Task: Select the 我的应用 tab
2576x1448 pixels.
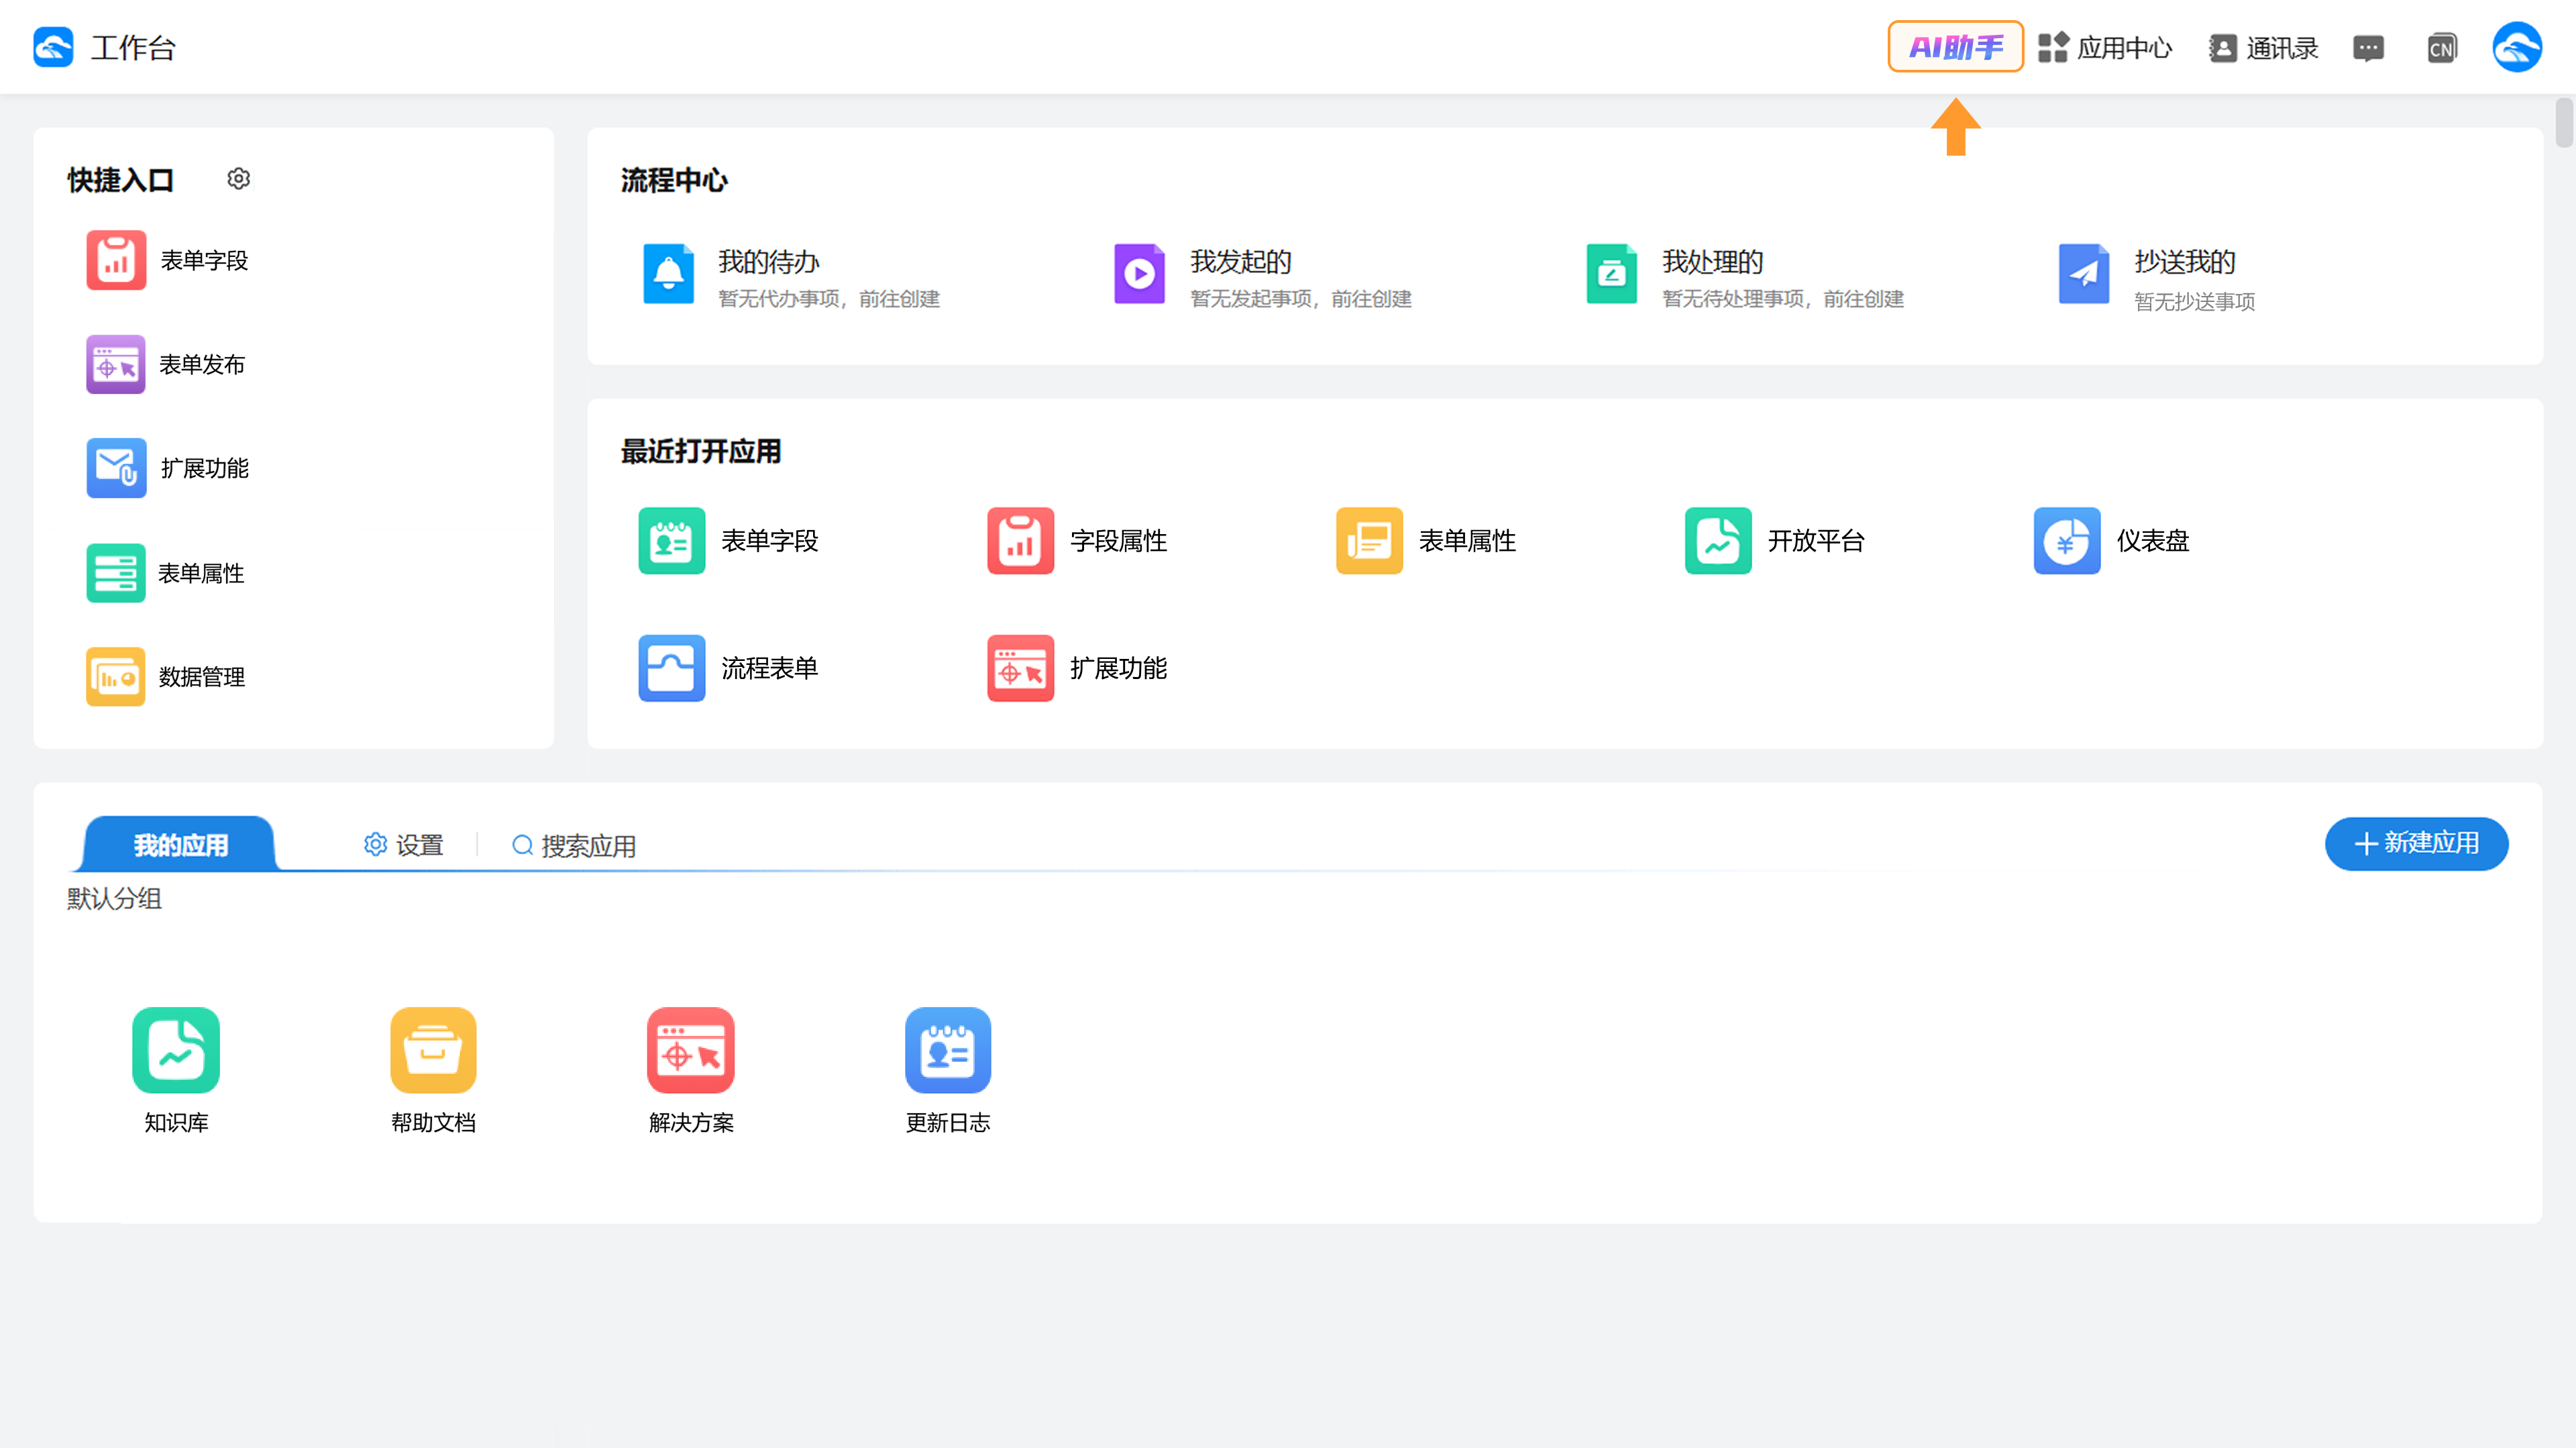Action: (180, 844)
